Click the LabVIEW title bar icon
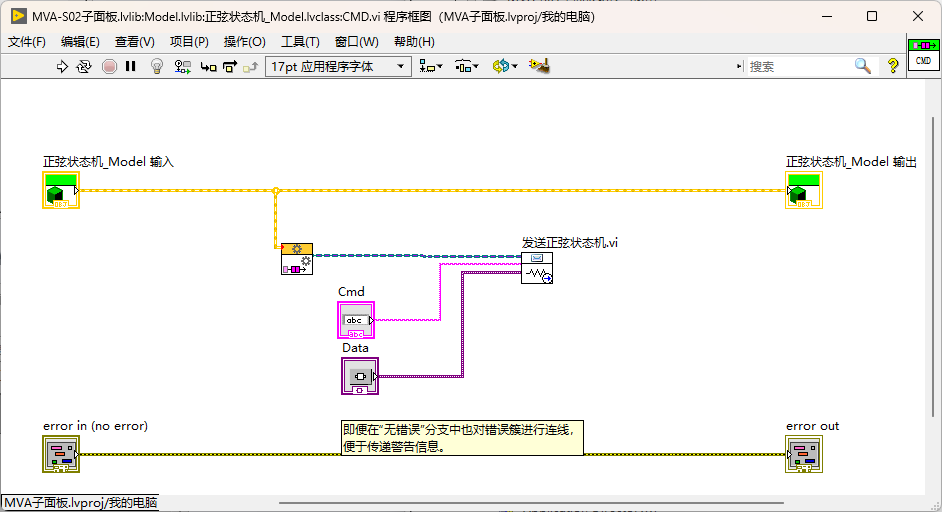The height and width of the screenshot is (512, 942). point(19,16)
